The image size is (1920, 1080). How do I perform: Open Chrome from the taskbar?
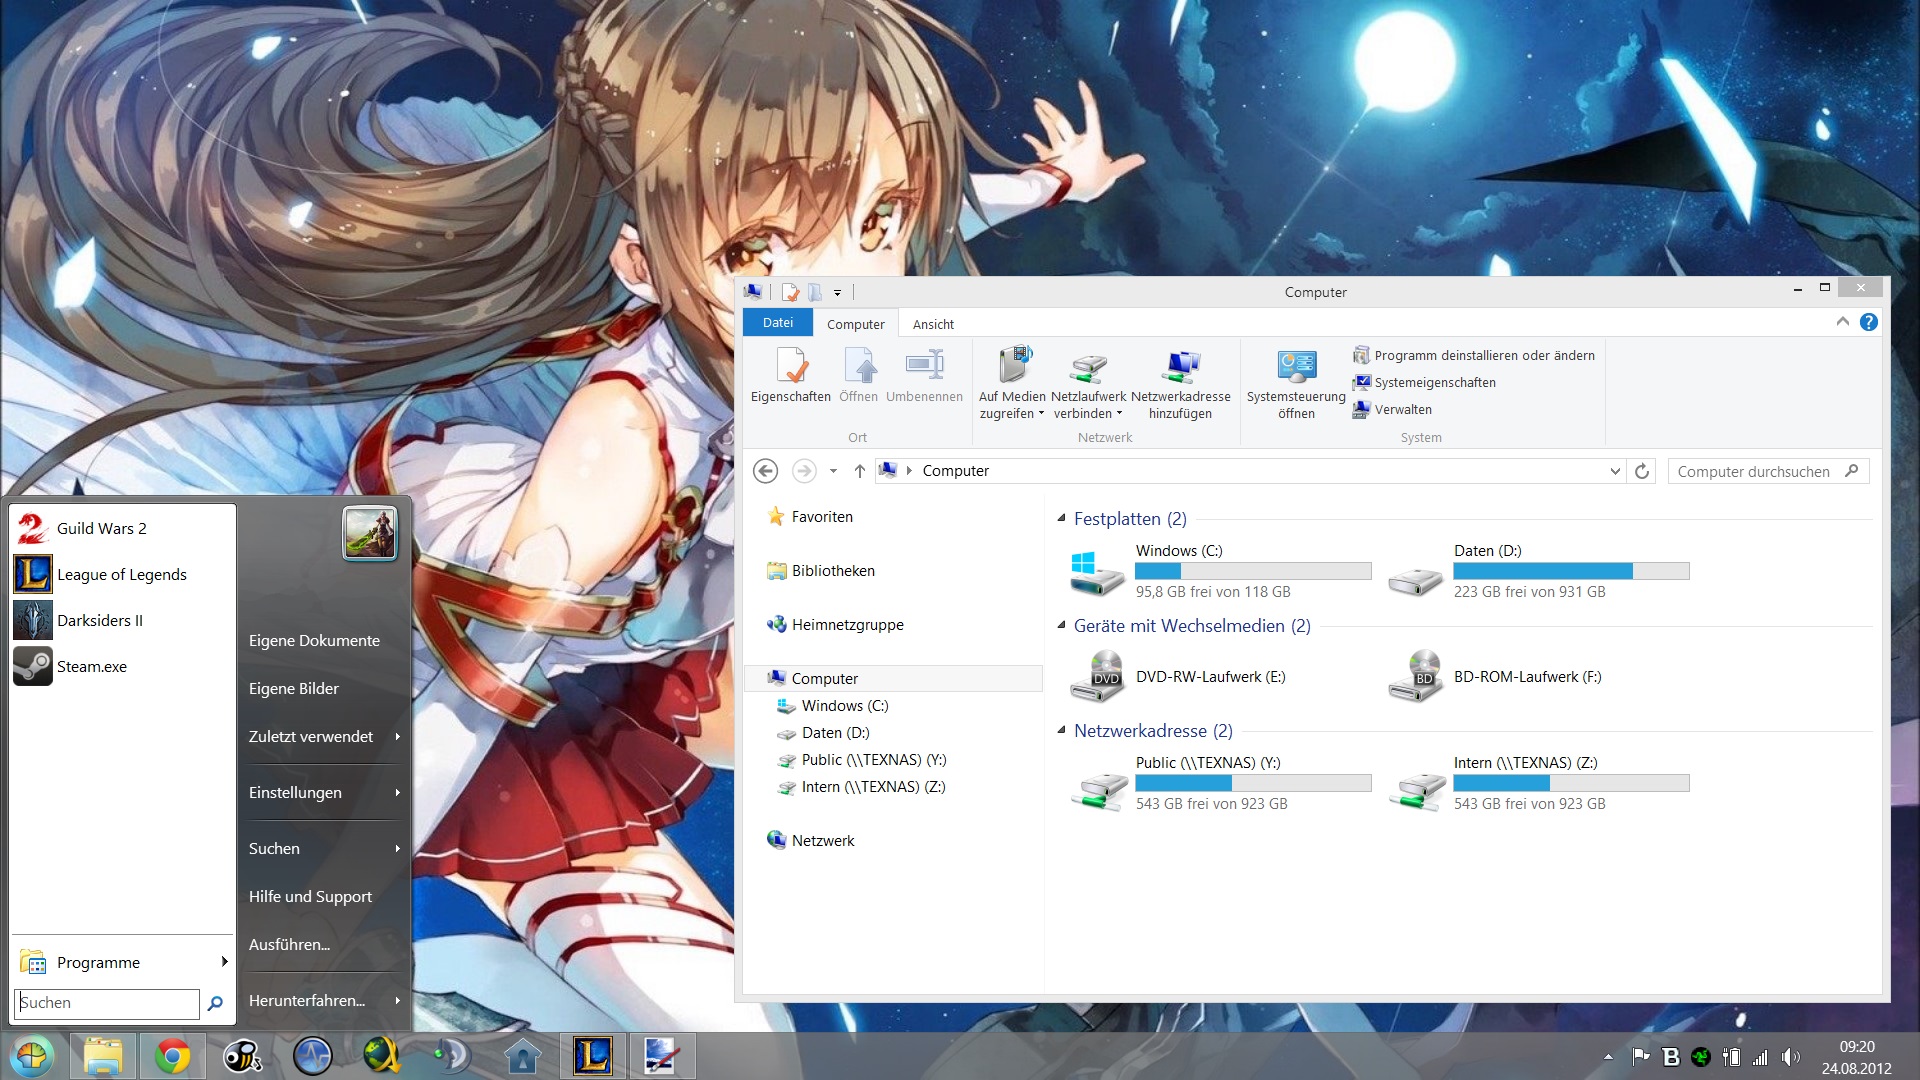[x=172, y=1056]
